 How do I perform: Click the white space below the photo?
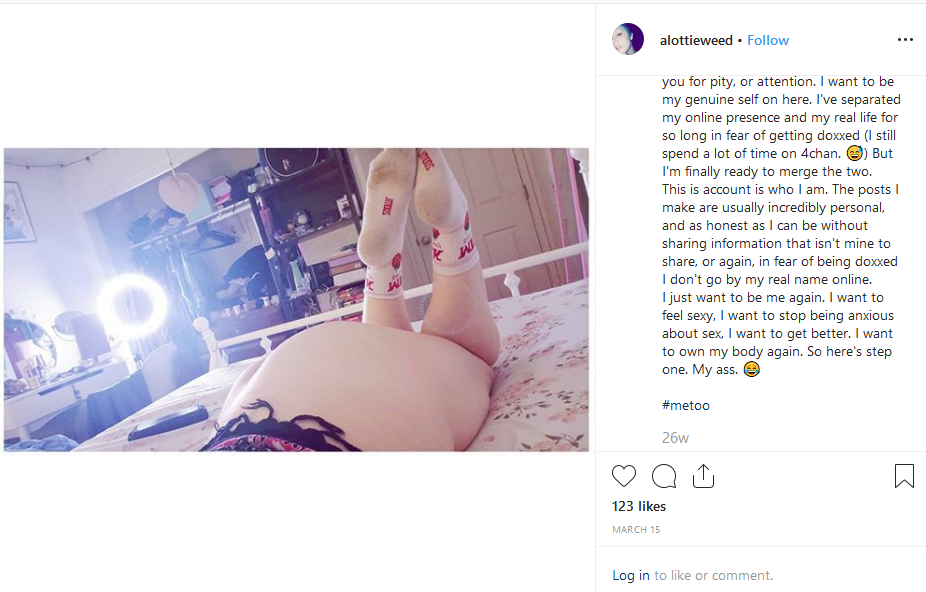(x=296, y=520)
